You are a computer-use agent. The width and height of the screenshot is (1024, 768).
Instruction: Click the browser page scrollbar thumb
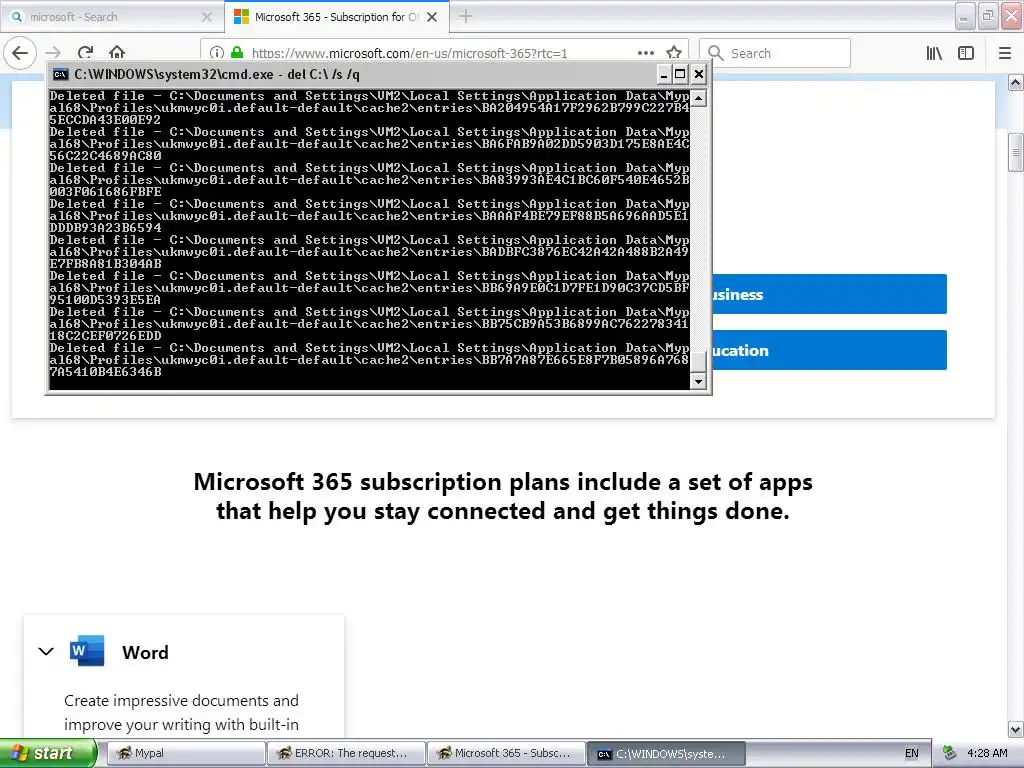[1016, 153]
